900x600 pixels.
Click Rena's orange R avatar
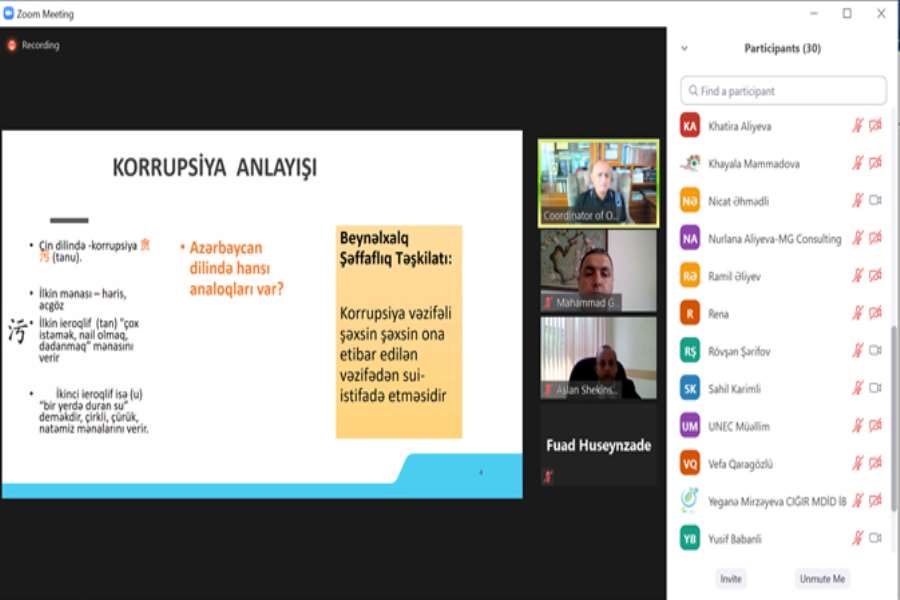point(690,313)
